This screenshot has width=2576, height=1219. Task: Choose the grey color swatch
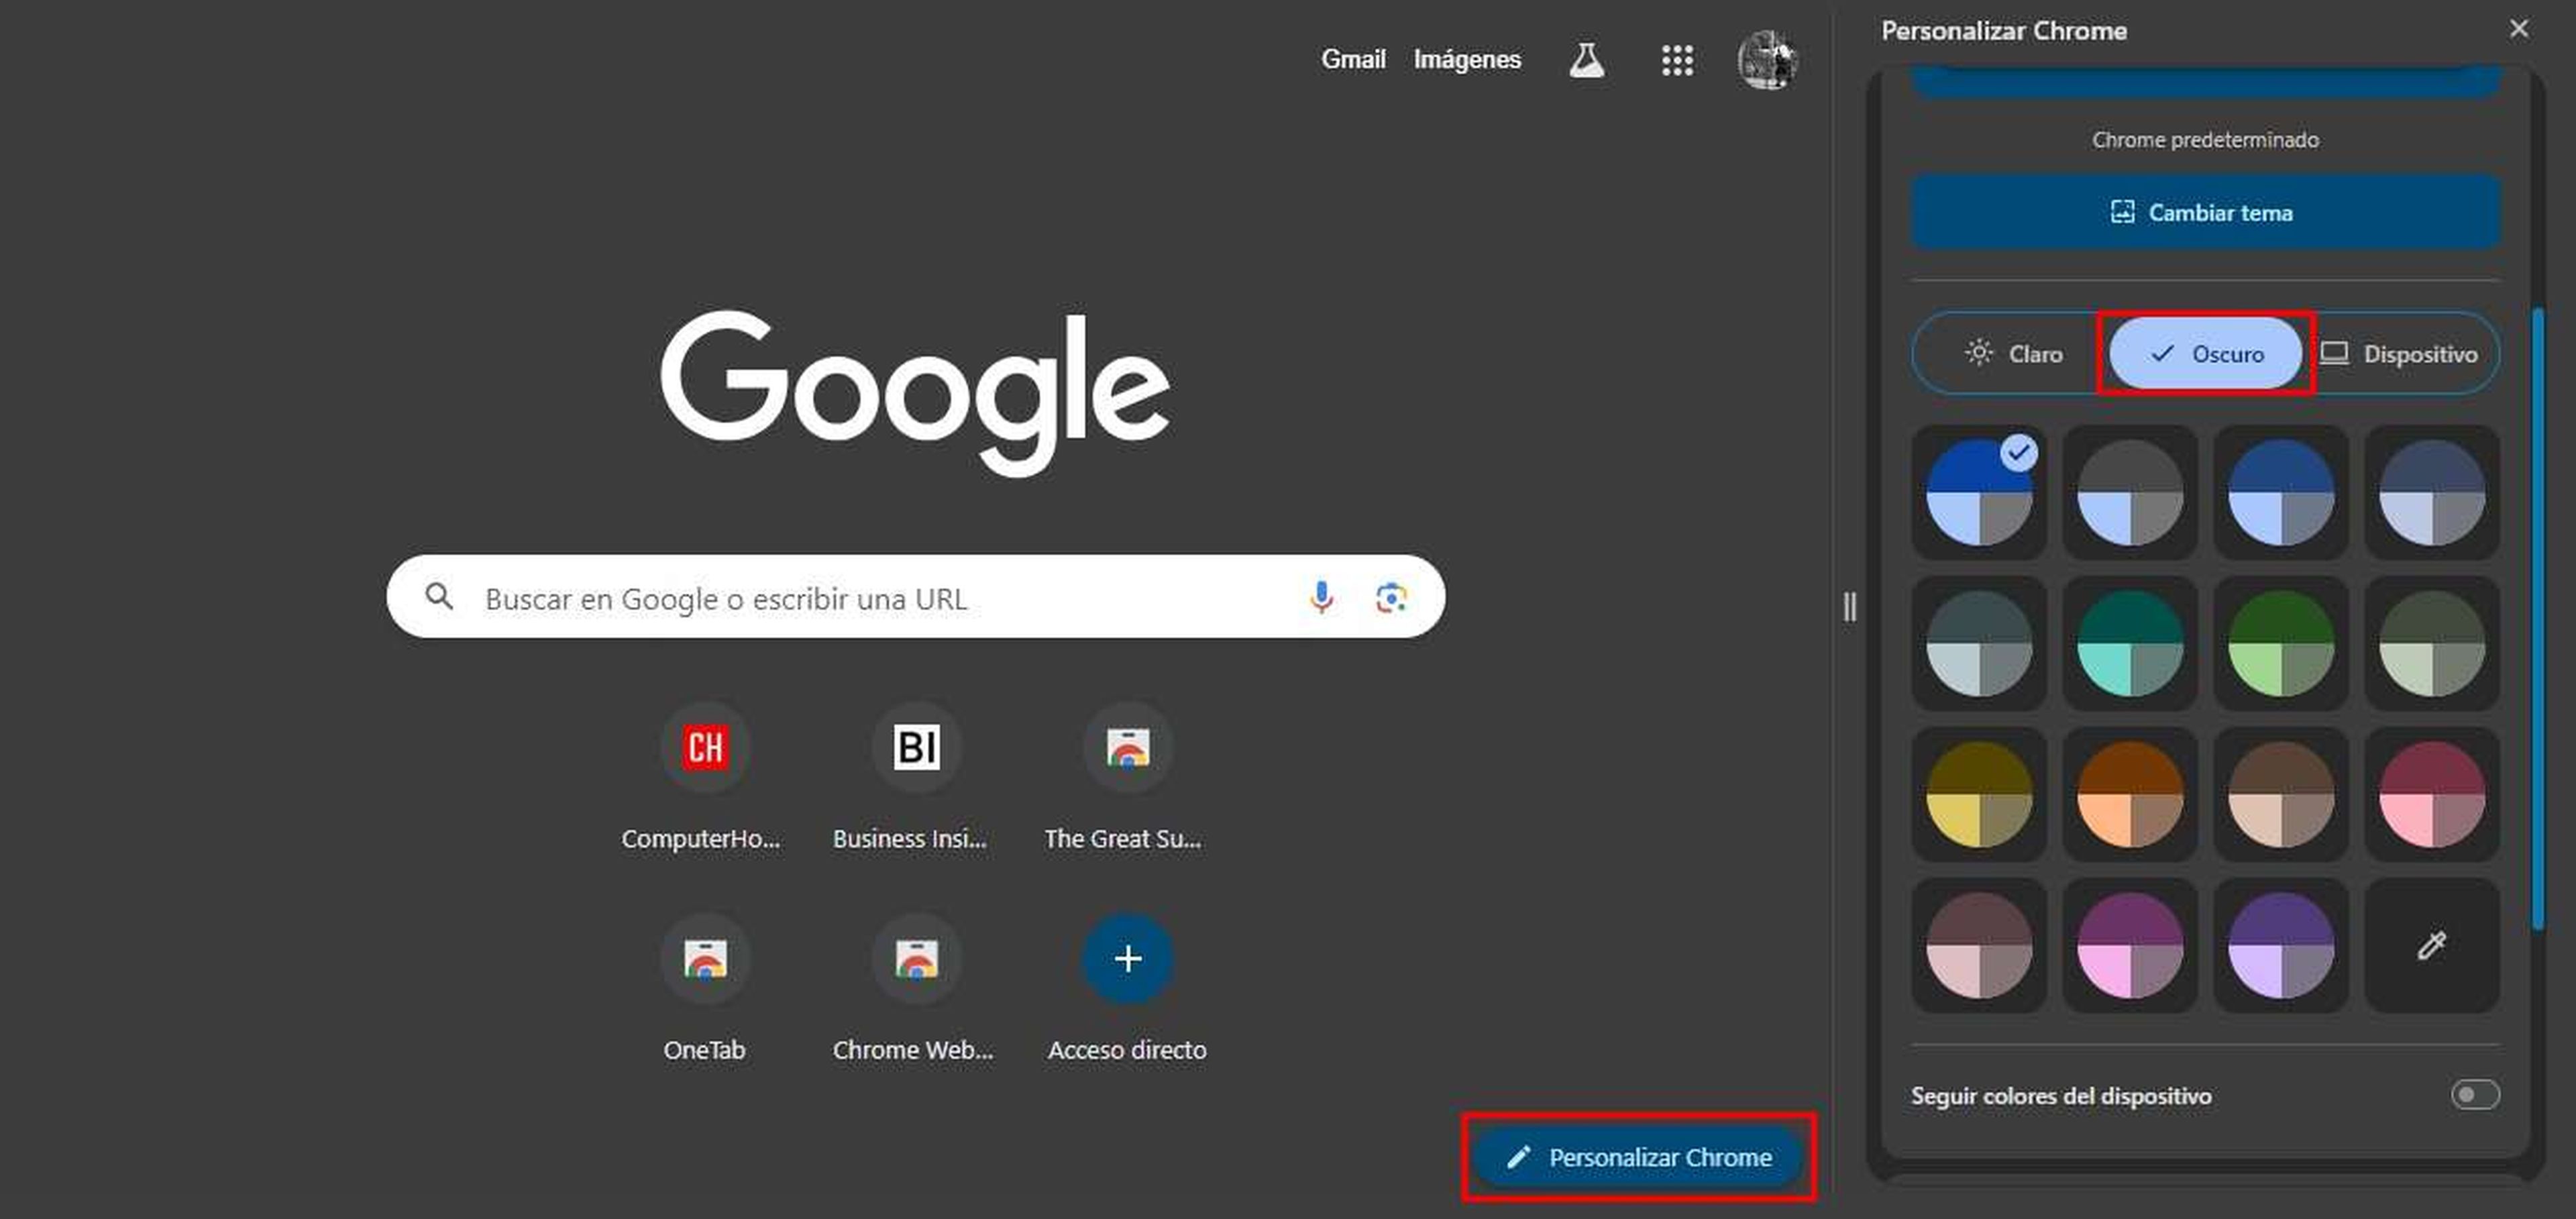pos(2130,492)
